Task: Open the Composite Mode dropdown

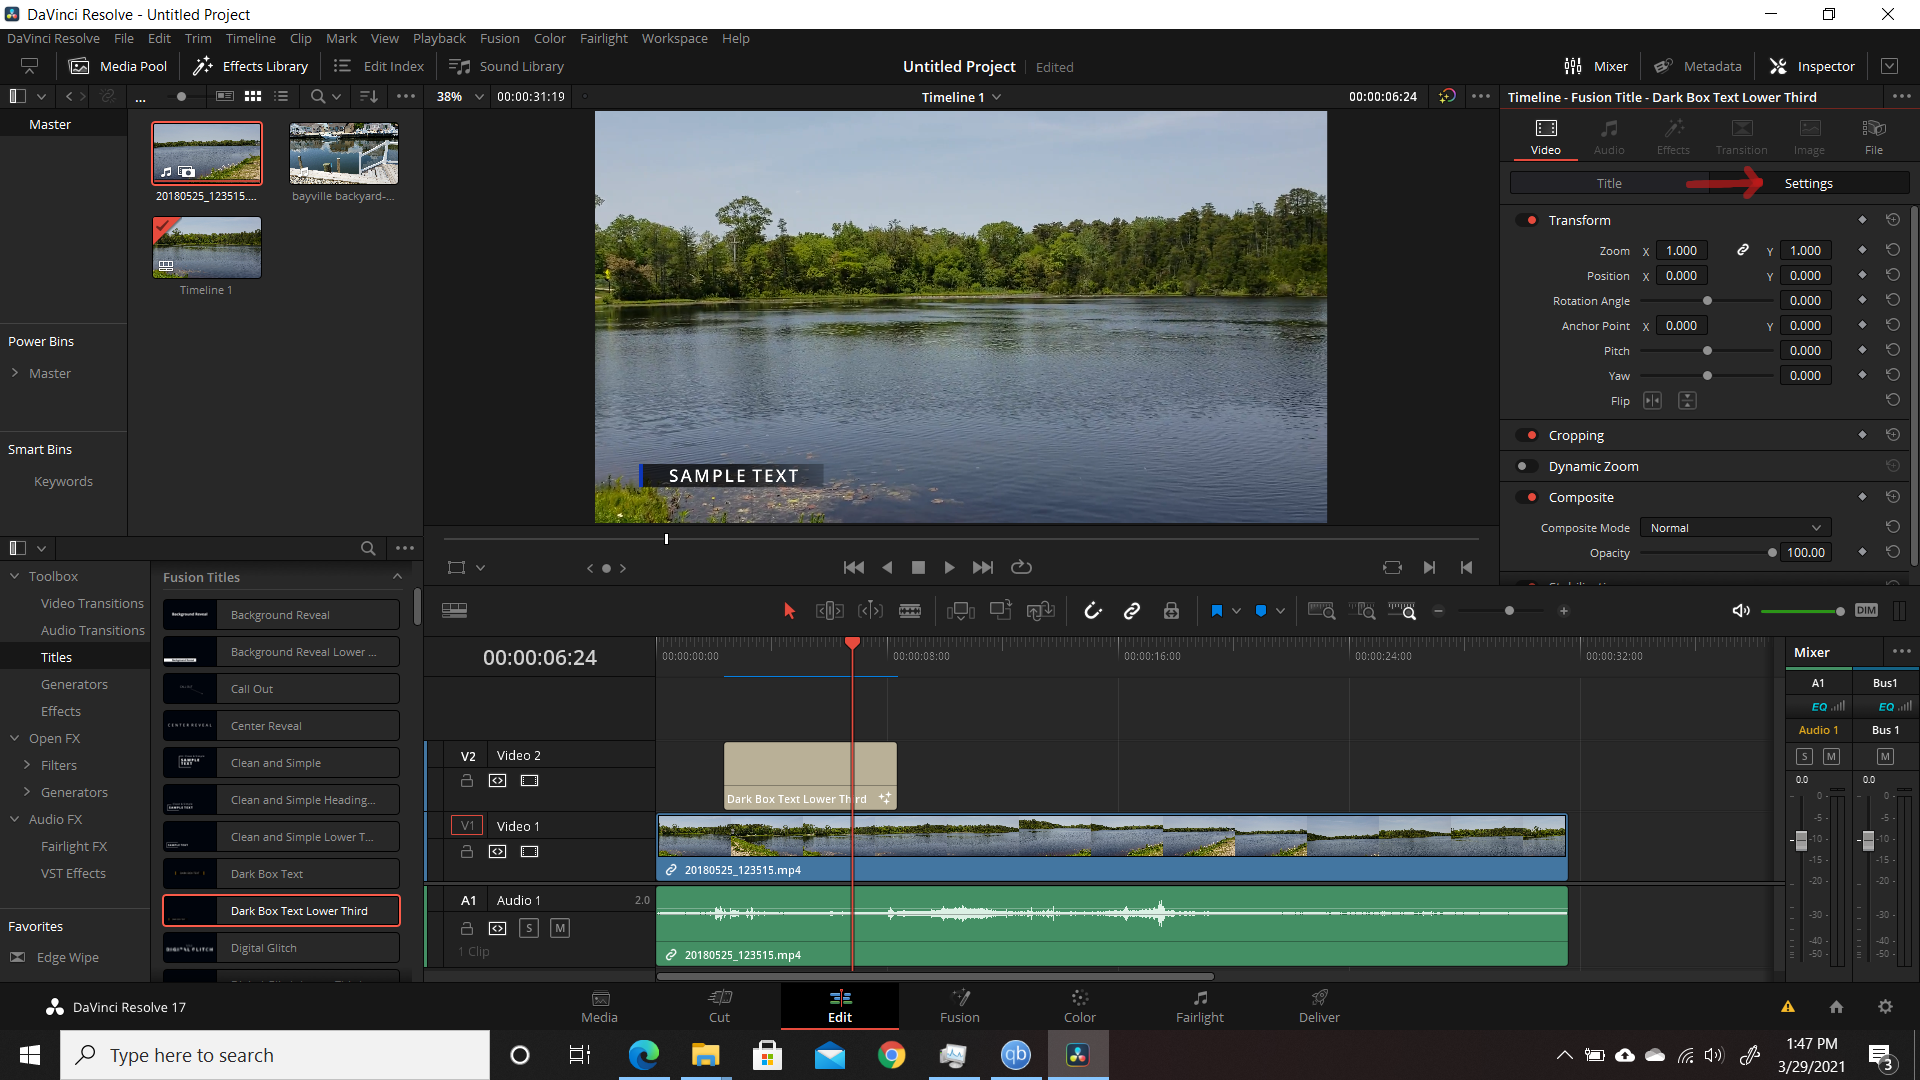Action: click(1735, 528)
